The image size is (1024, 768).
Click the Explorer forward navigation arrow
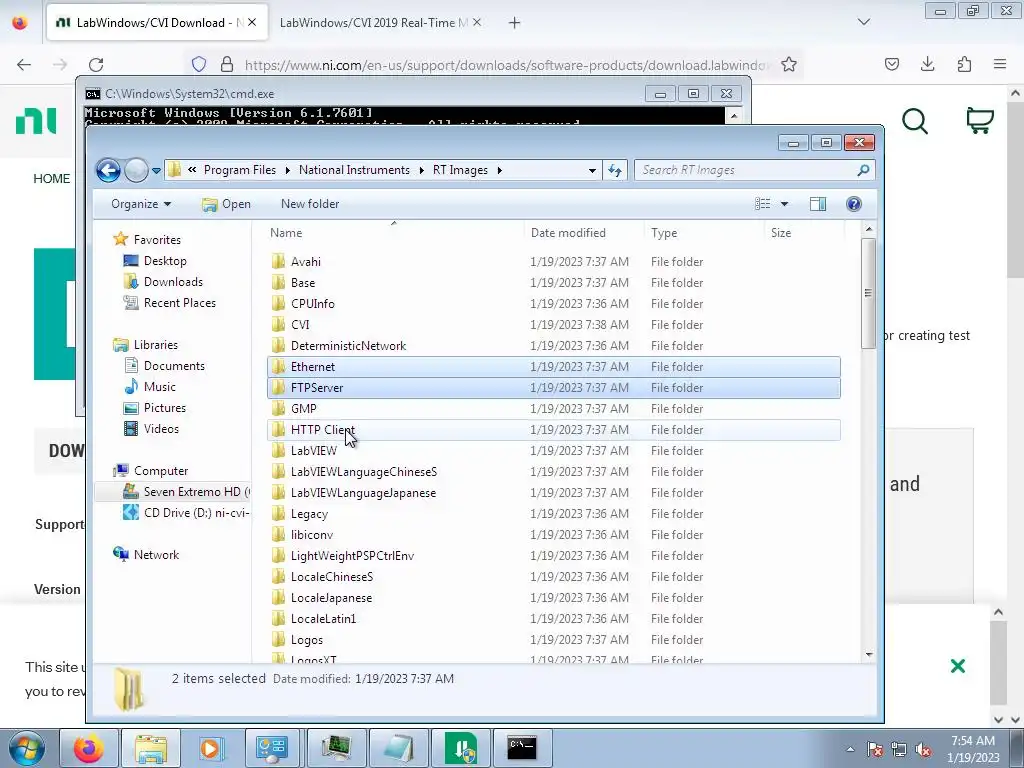[x=136, y=170]
